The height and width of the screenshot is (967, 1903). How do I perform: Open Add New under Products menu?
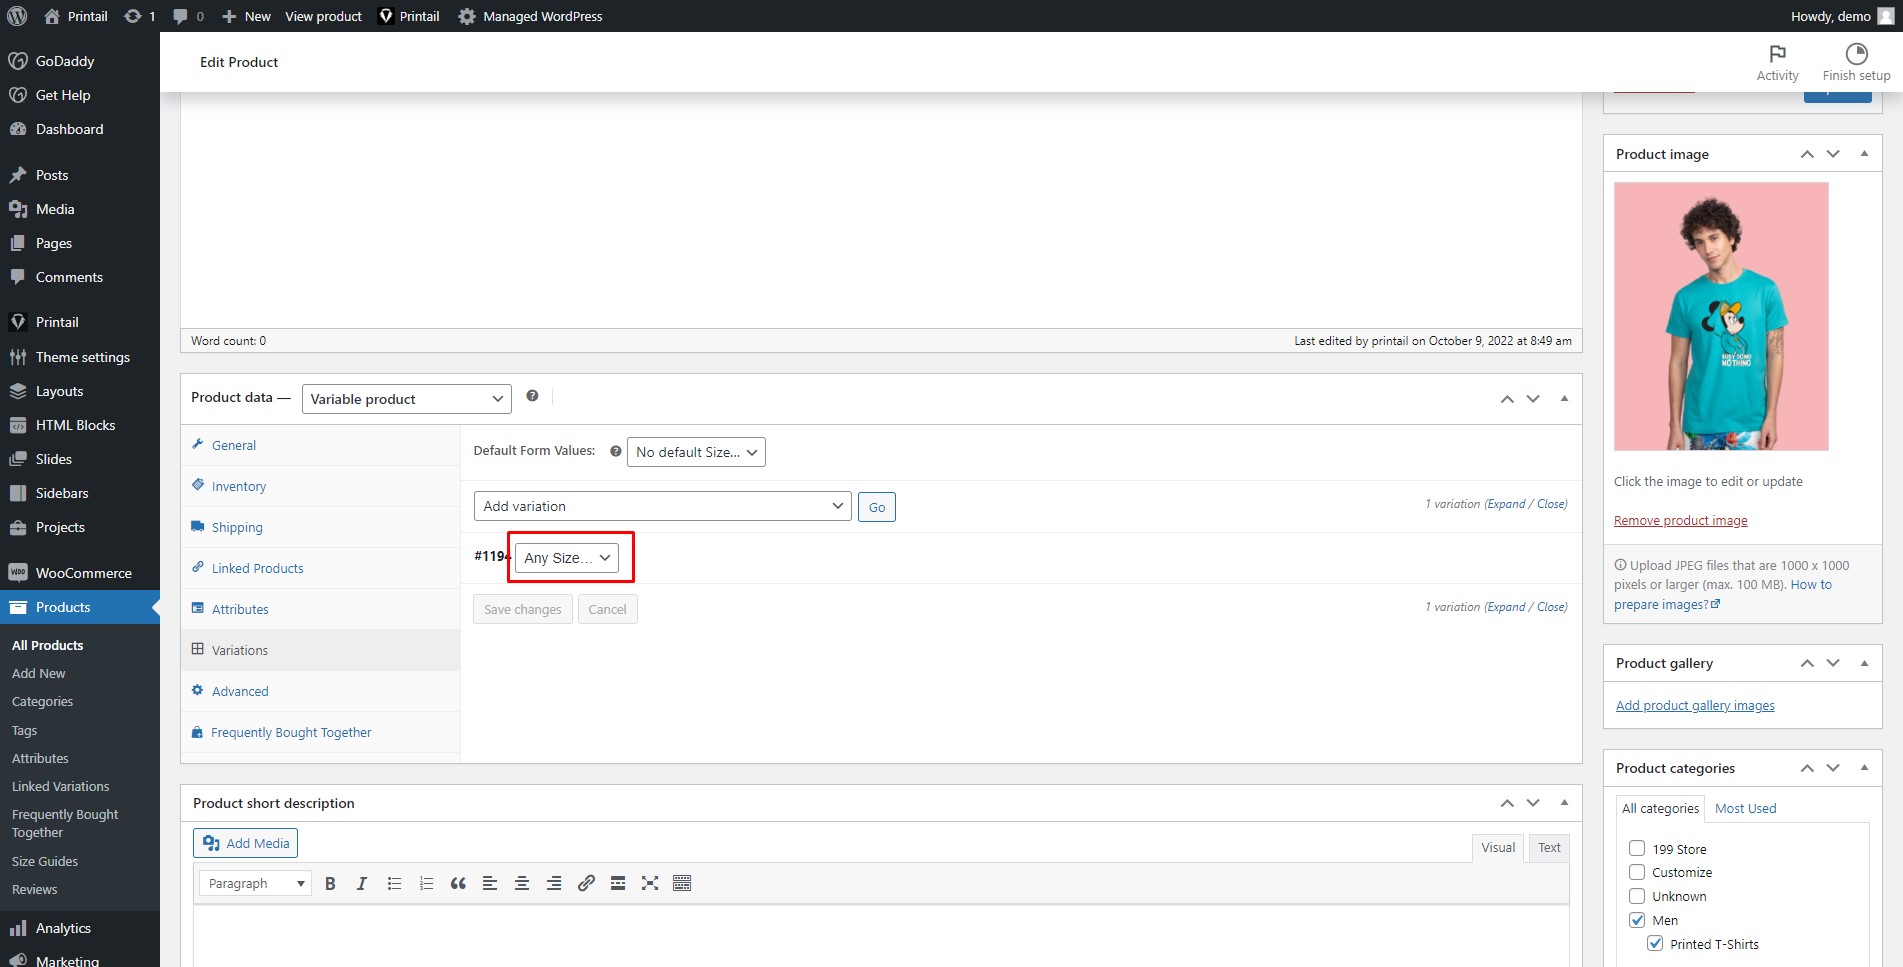39,673
